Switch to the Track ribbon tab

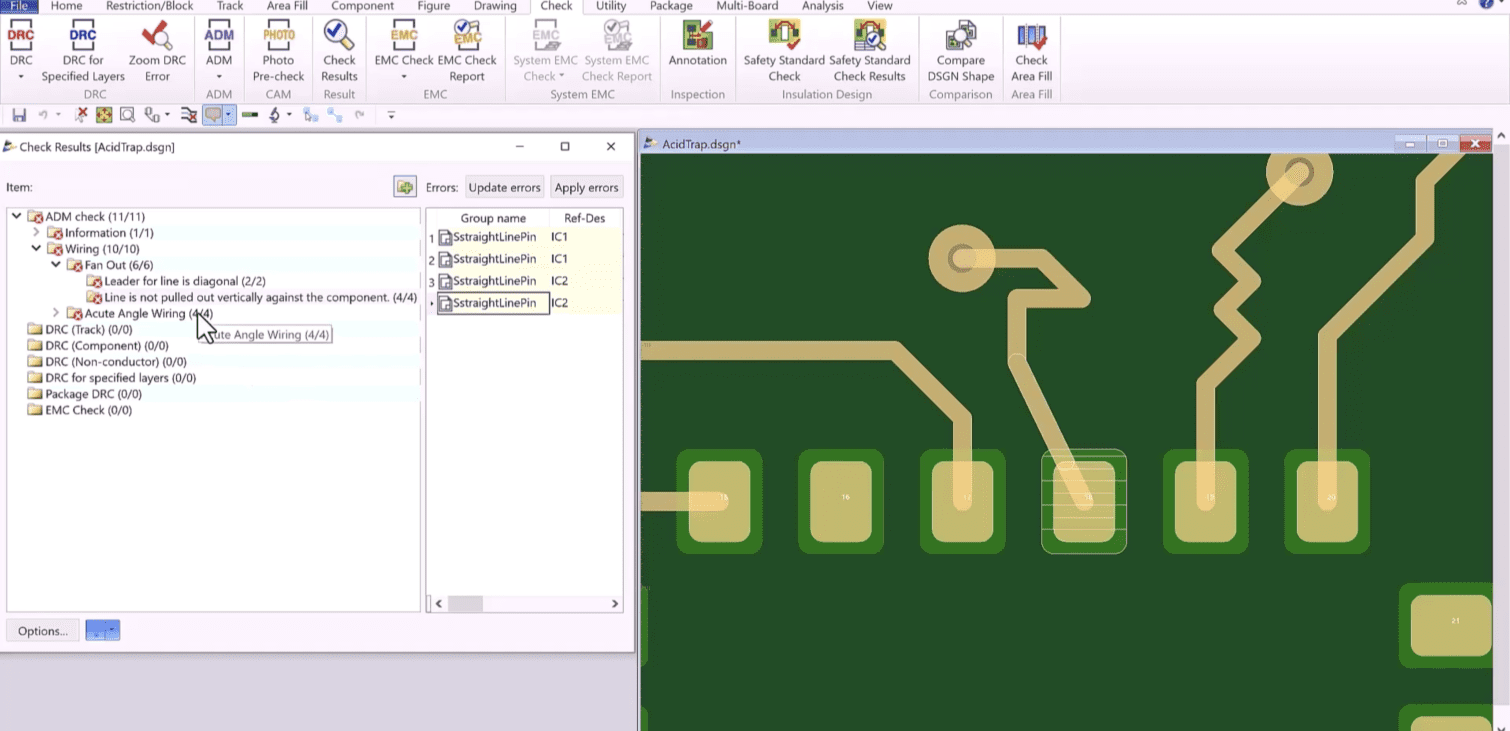(x=230, y=6)
